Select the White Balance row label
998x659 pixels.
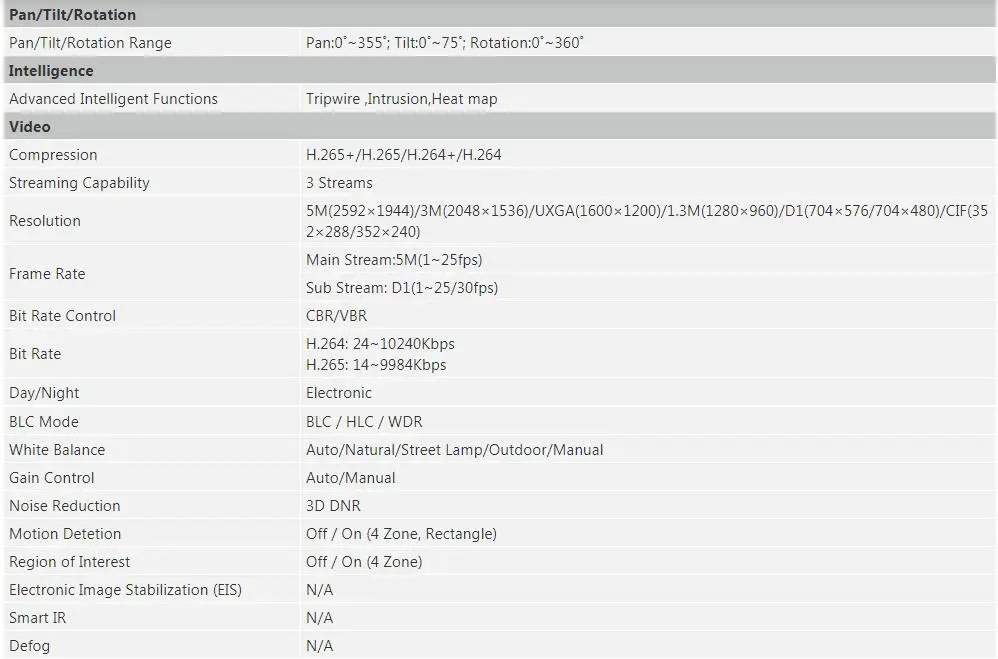click(x=57, y=450)
